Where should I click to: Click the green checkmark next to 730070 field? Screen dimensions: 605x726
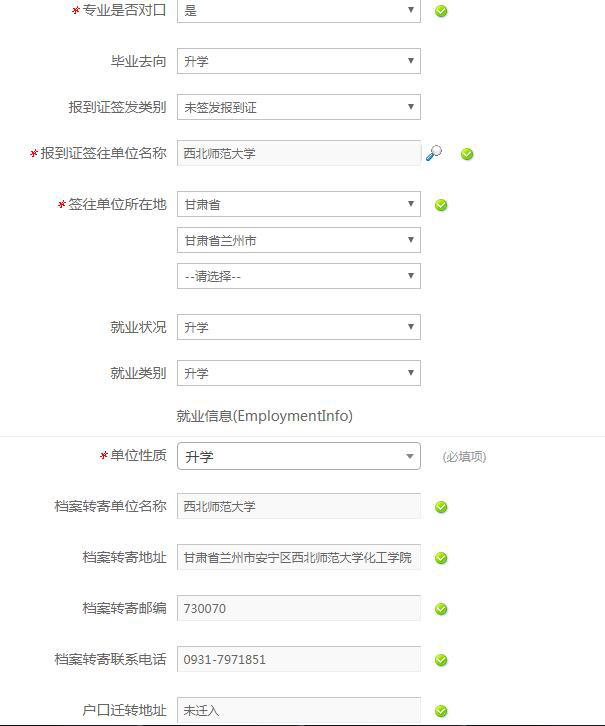pos(441,609)
